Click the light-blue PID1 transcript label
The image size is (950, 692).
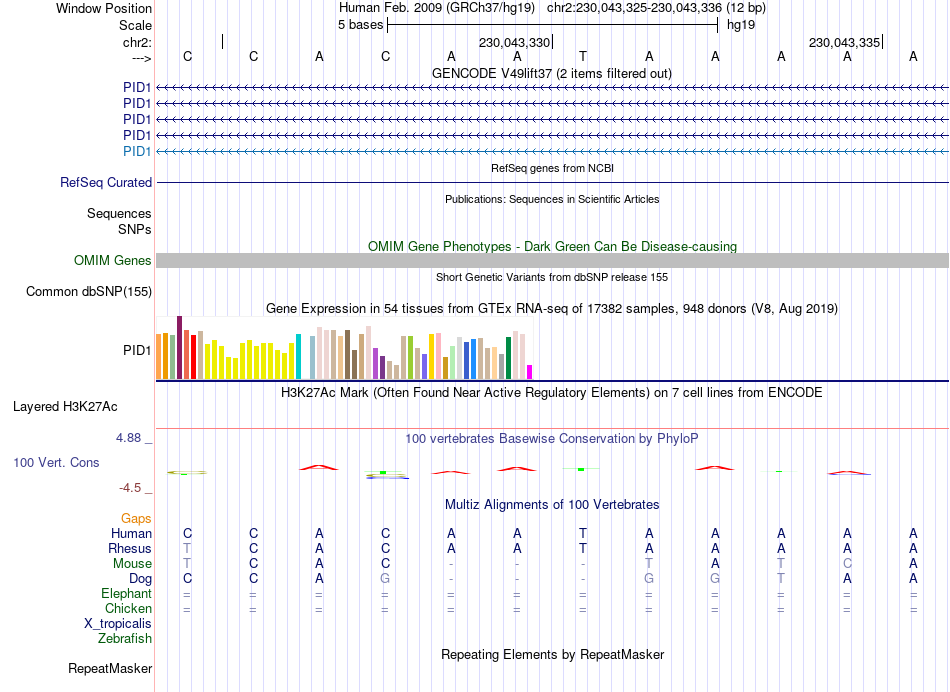point(137,151)
